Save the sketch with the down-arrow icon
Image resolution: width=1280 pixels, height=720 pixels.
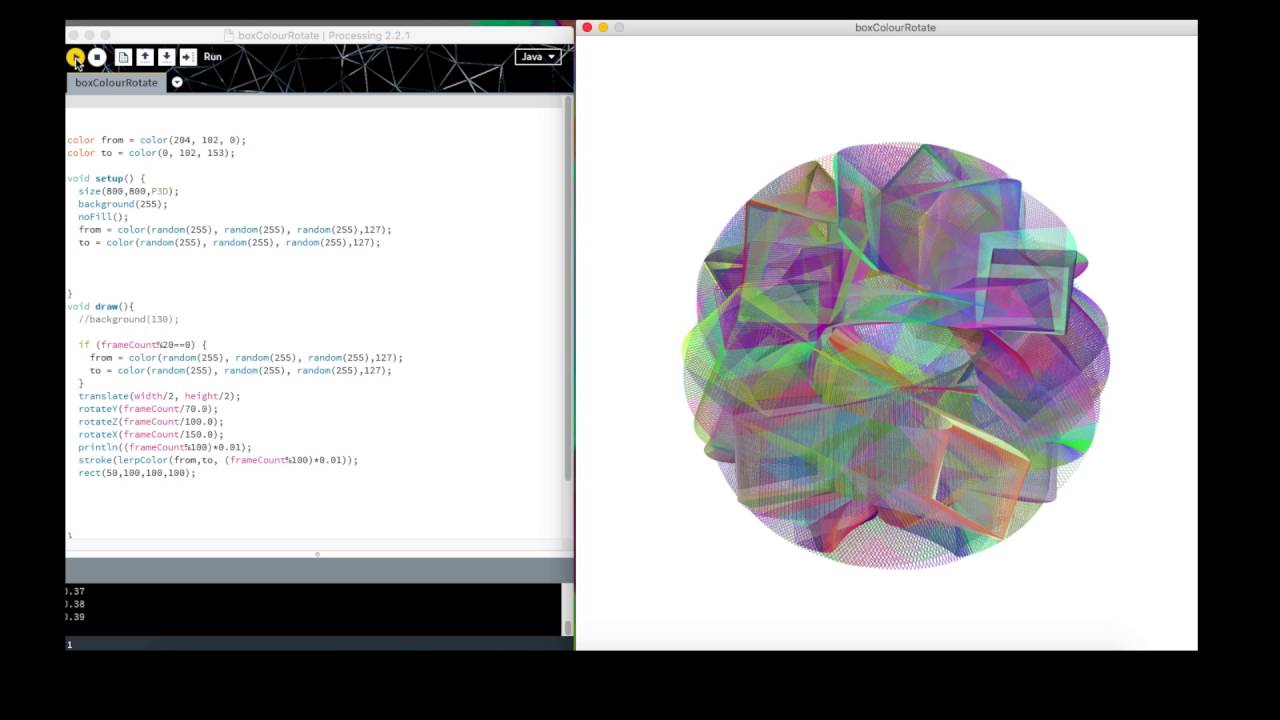pos(166,58)
